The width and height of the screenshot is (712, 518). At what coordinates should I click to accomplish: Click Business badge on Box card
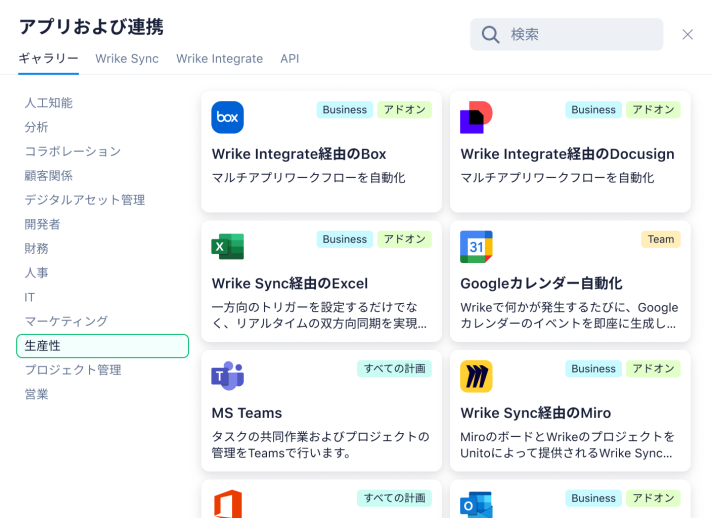point(345,110)
